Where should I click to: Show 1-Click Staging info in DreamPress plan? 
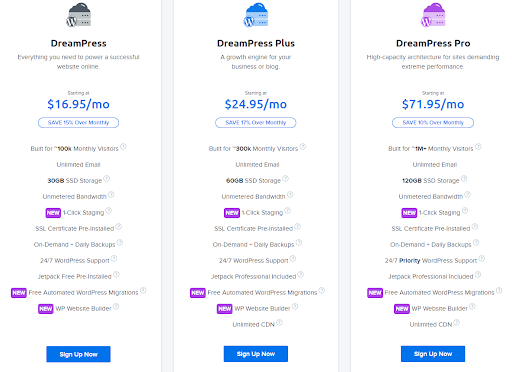(109, 211)
